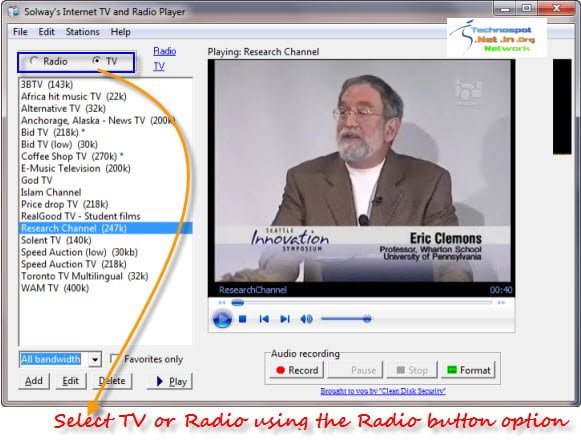Adjust the player volume slider
The width and height of the screenshot is (581, 440).
click(x=367, y=319)
